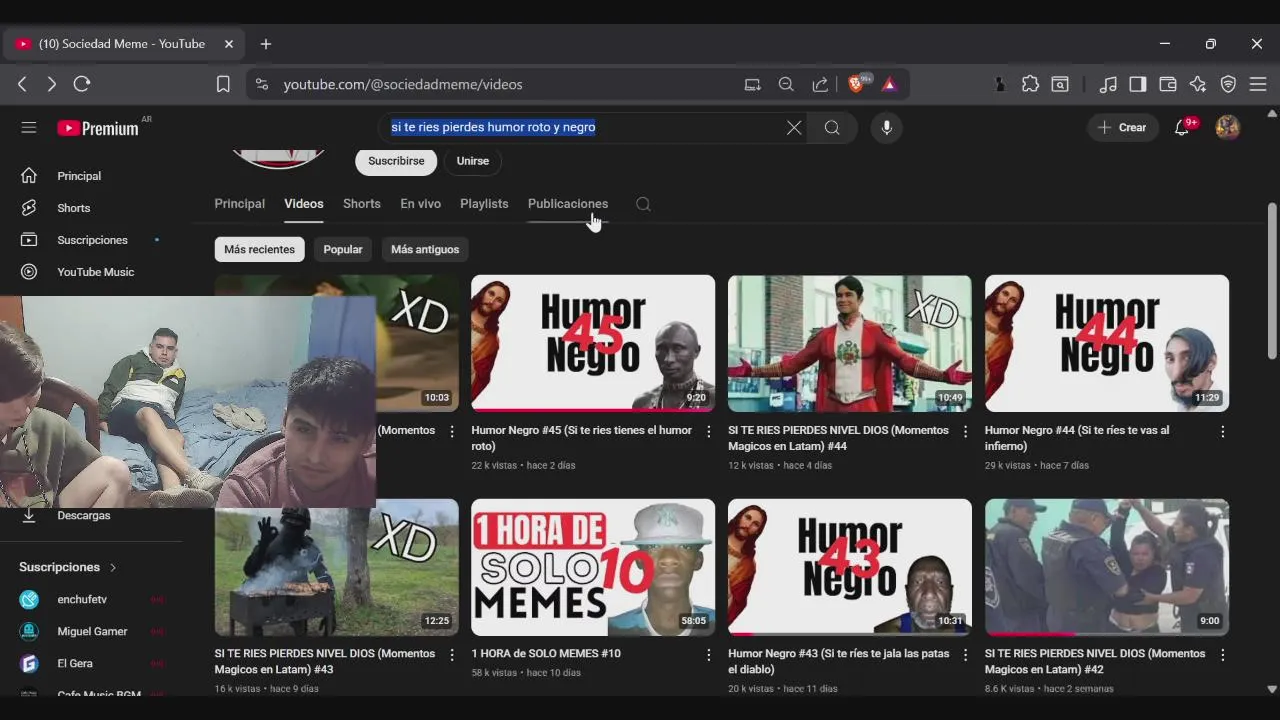Open options for Humor Negro #45 video

pos(708,432)
